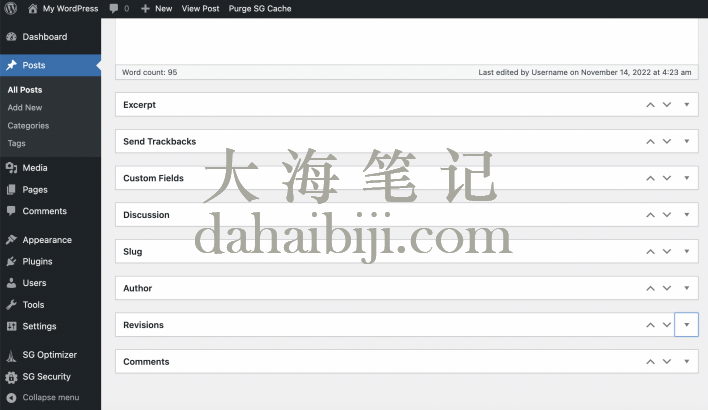Toggle the Discussion panel triangle

click(686, 215)
